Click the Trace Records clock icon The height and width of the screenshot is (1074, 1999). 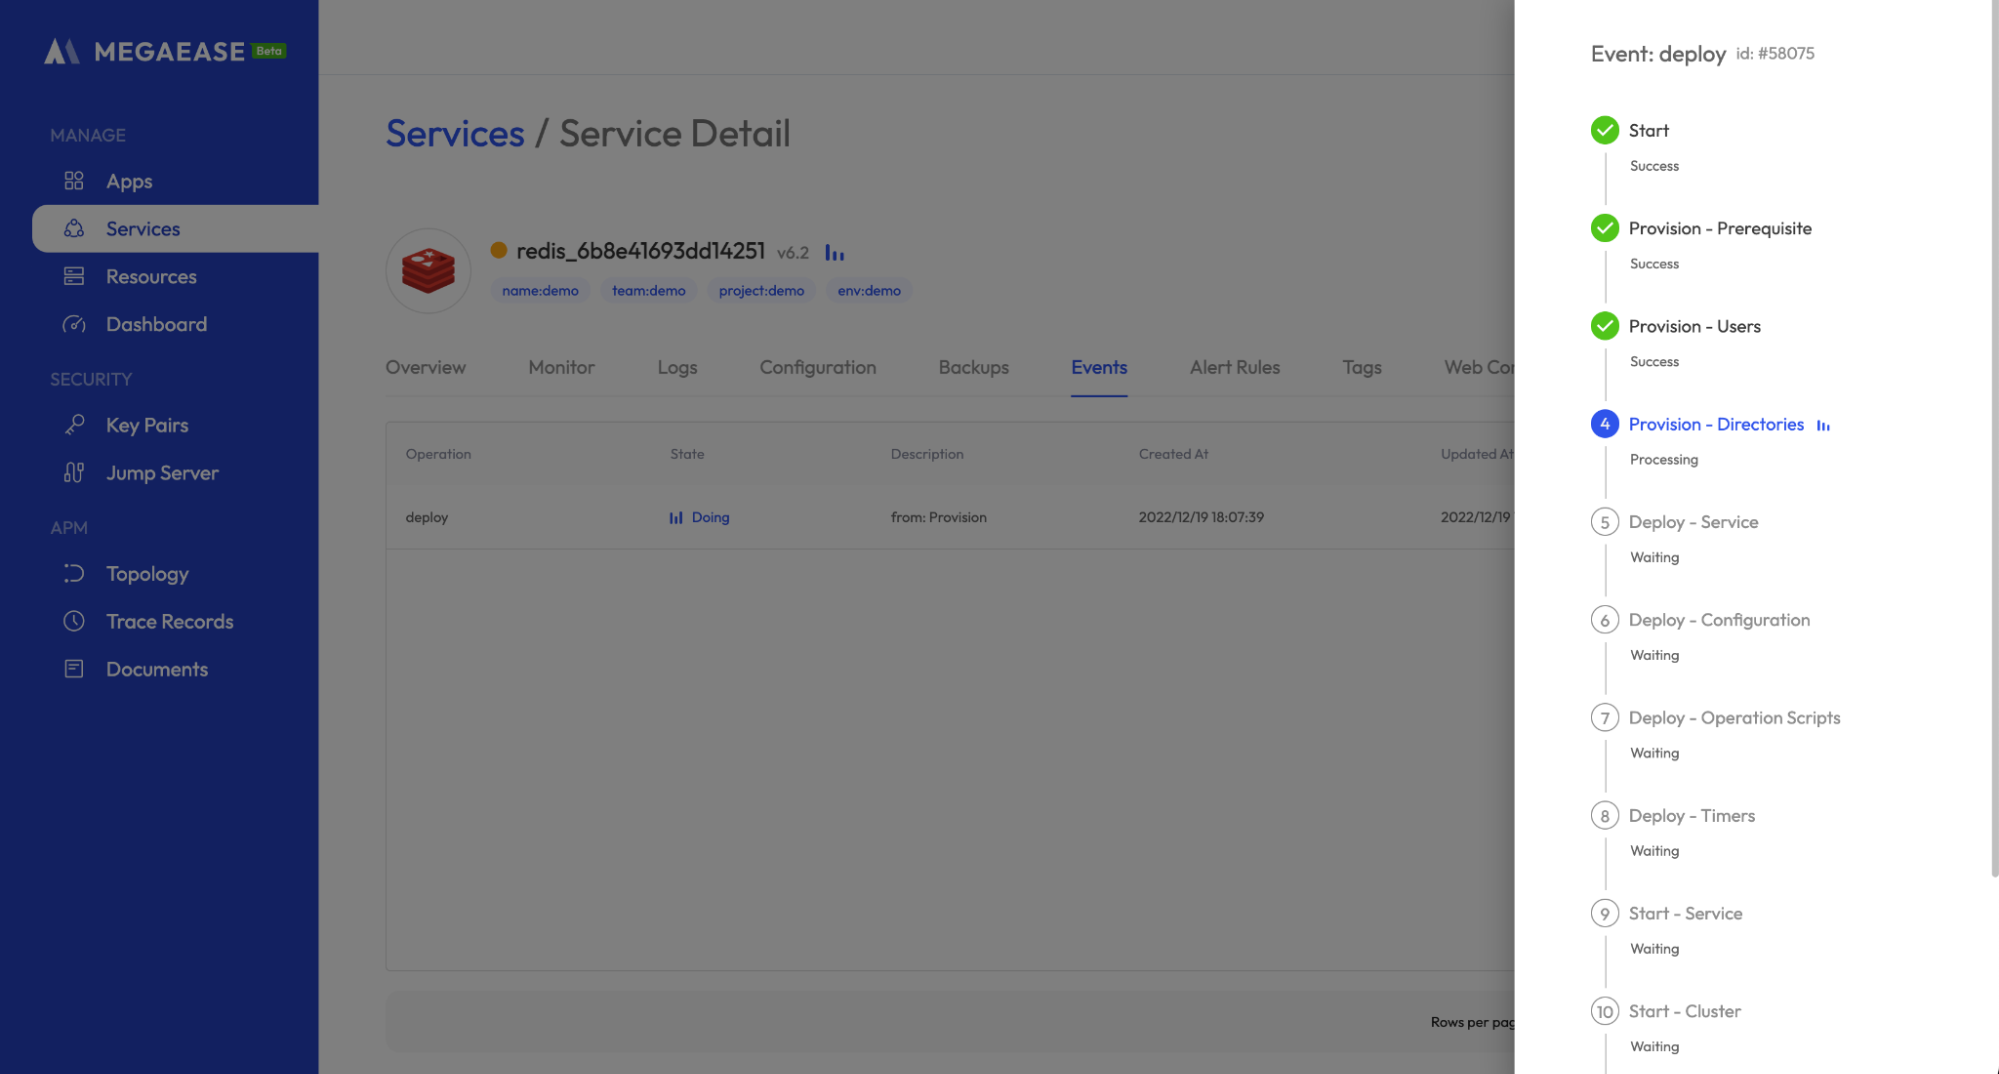pyautogui.click(x=74, y=621)
